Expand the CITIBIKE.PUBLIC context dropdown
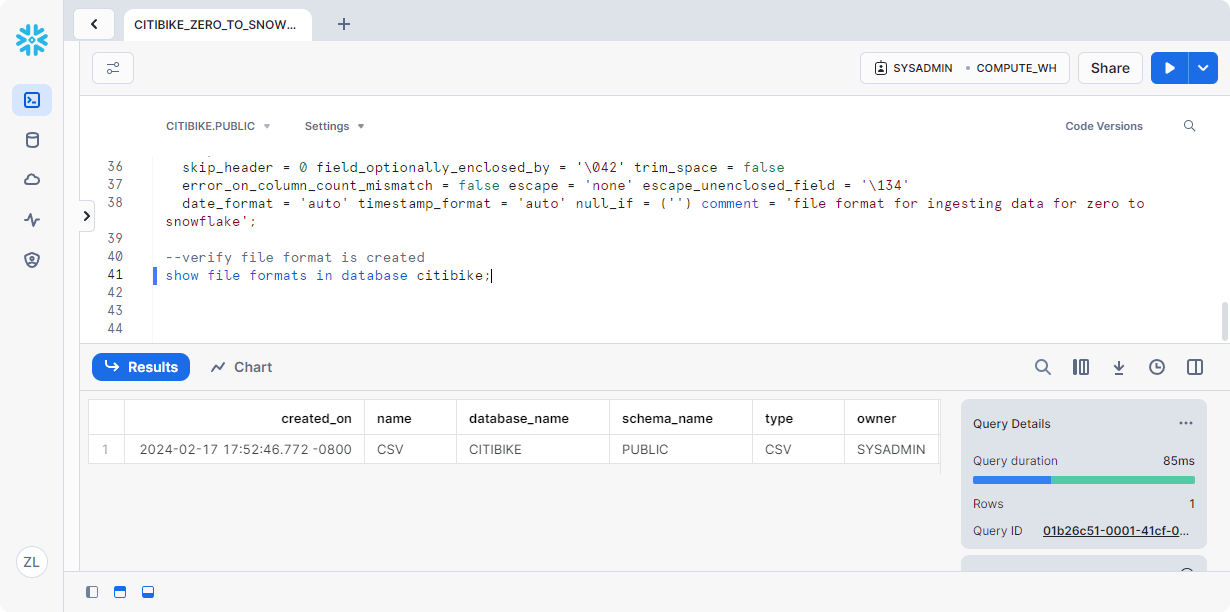The width and height of the screenshot is (1230, 612). click(x=218, y=126)
